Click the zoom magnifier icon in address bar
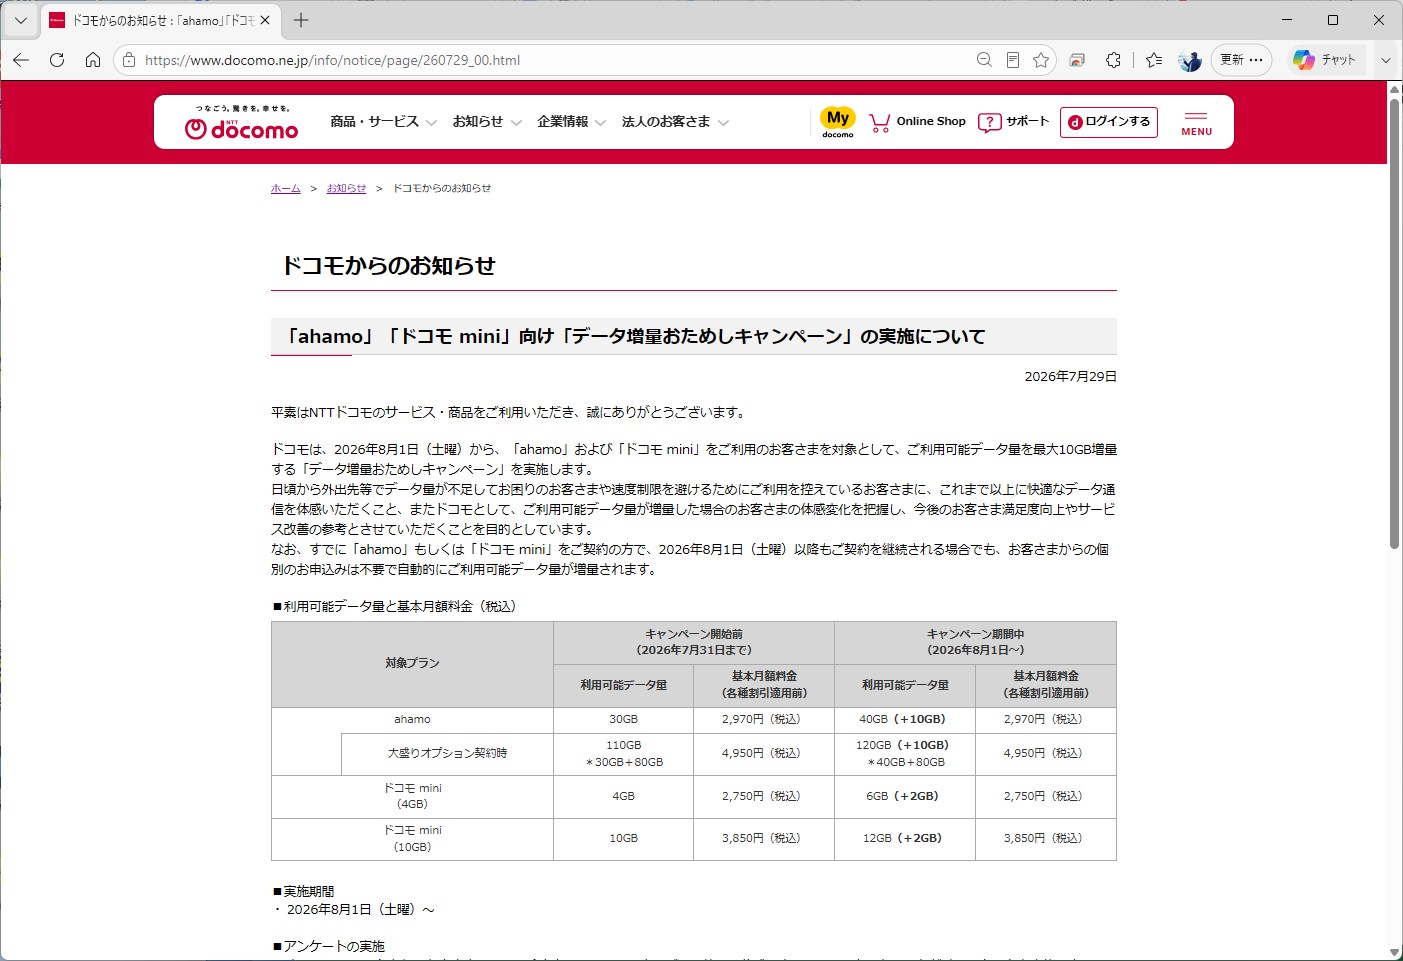The width and height of the screenshot is (1403, 961). pos(984,60)
